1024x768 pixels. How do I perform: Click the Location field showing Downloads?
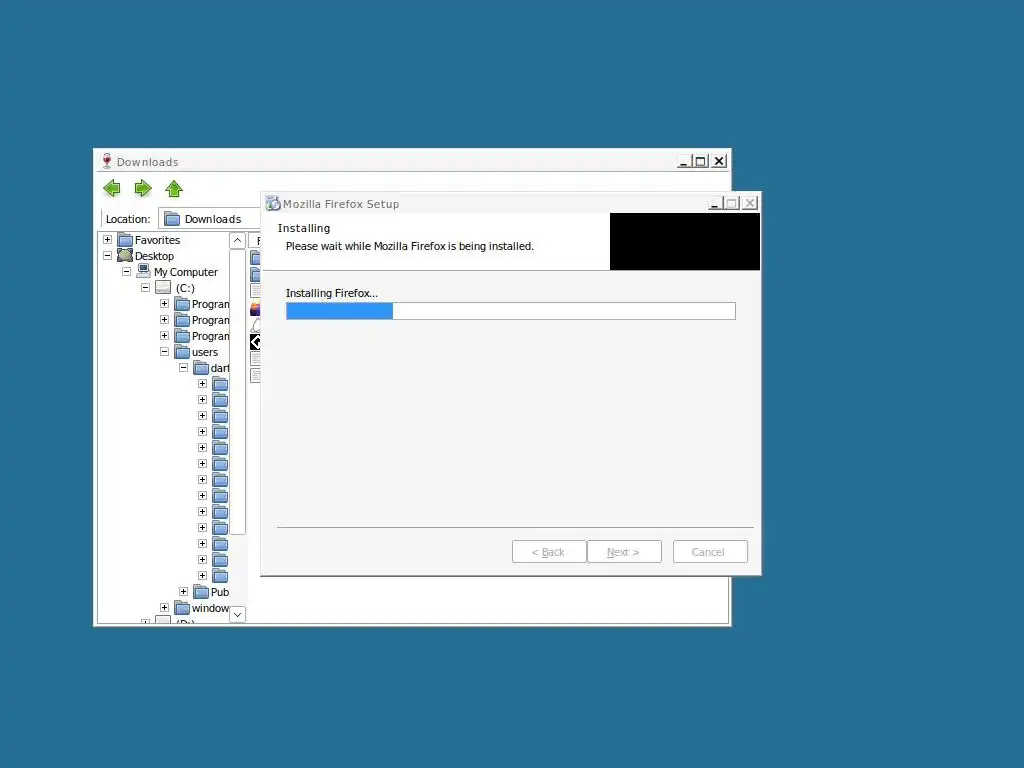210,219
